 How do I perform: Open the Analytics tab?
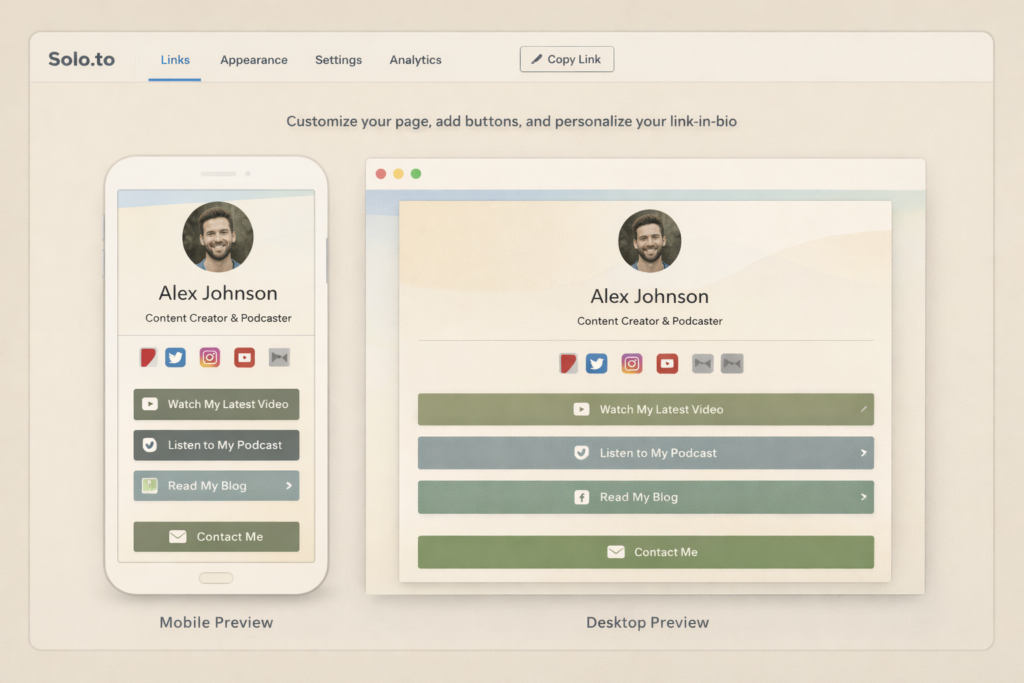click(x=415, y=60)
